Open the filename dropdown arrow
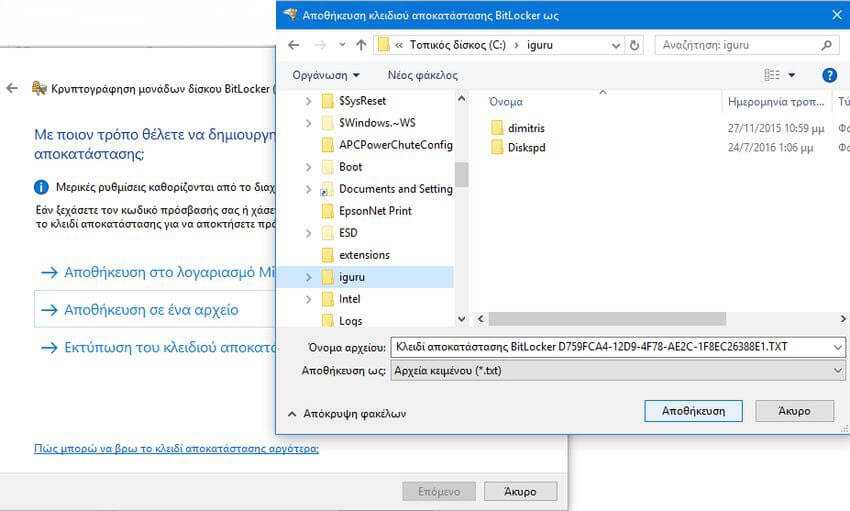 coord(838,347)
